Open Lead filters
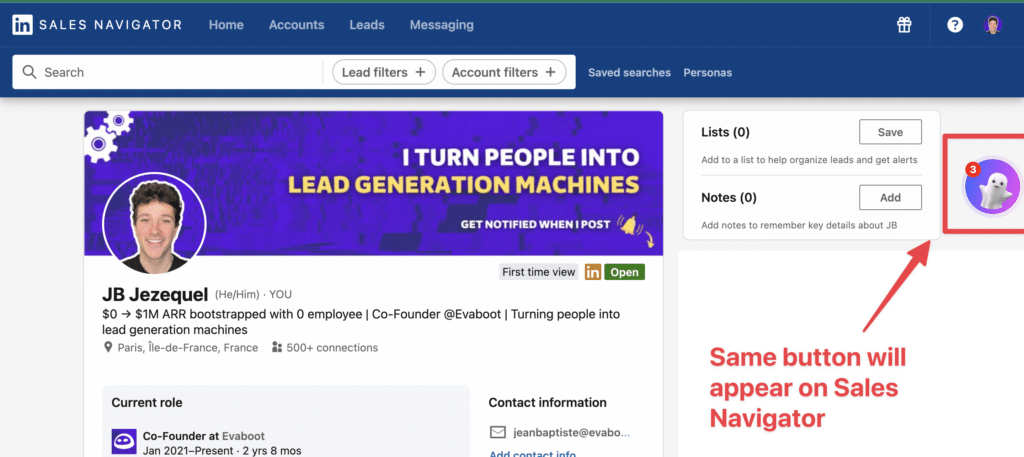The image size is (1024, 457). coord(384,72)
